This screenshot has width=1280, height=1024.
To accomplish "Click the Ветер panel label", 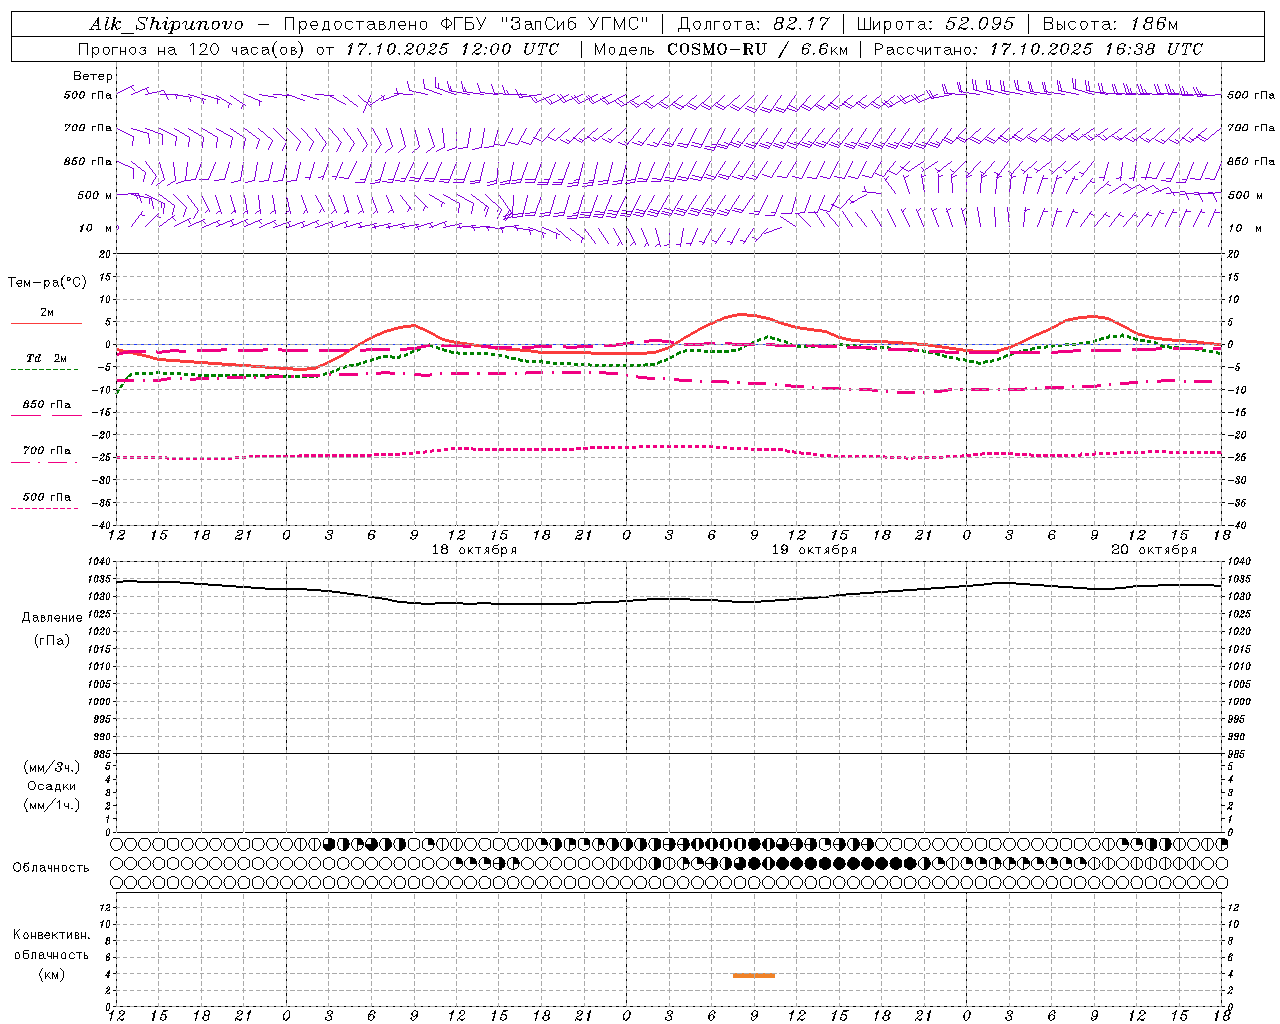I will pos(93,76).
